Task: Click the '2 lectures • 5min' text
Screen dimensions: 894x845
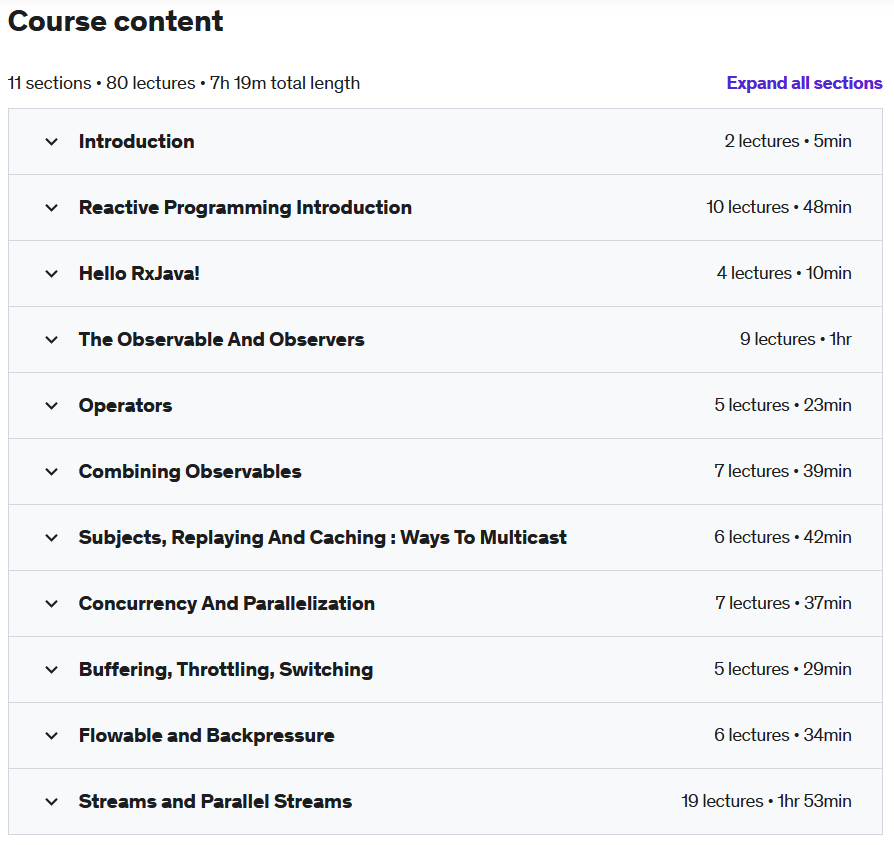Action: pos(788,141)
